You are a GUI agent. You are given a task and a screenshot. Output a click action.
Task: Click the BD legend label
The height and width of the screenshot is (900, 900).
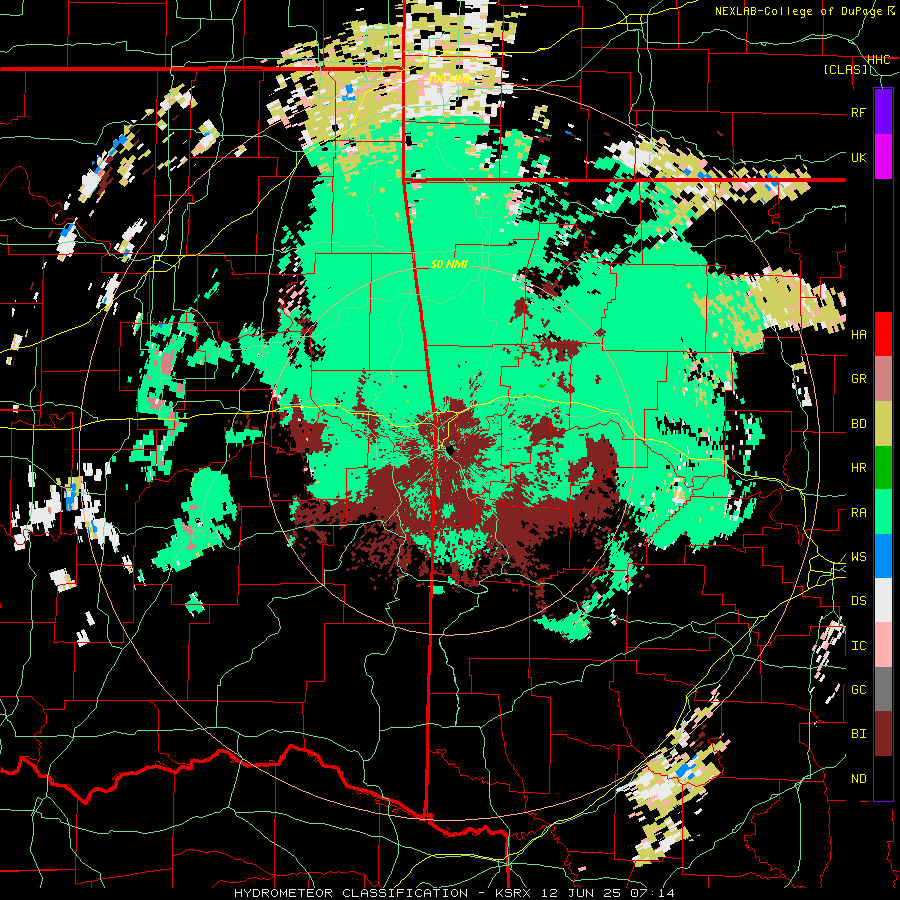[x=858, y=424]
